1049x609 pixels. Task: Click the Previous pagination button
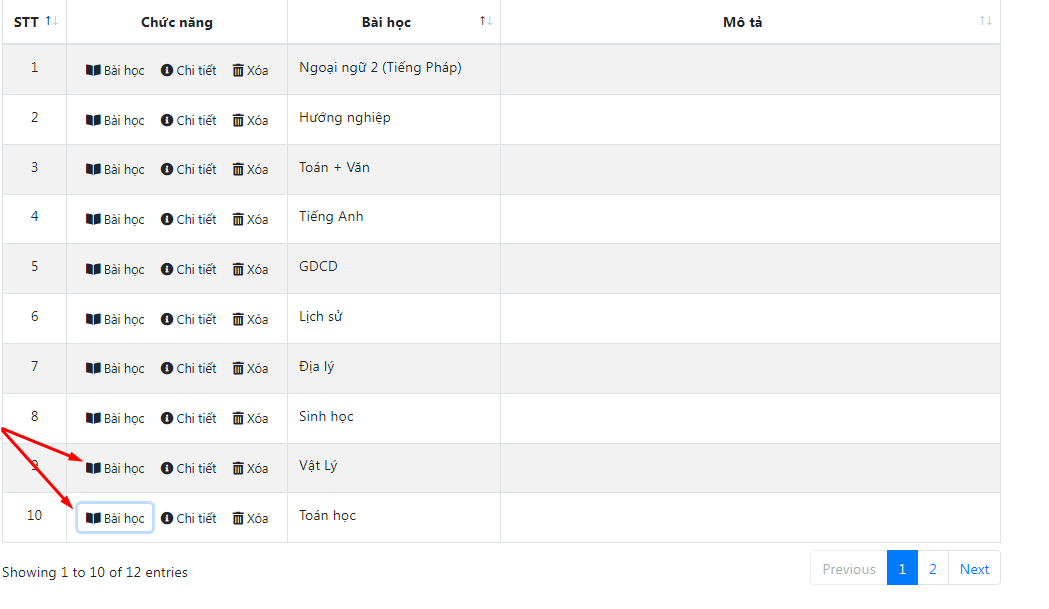849,569
